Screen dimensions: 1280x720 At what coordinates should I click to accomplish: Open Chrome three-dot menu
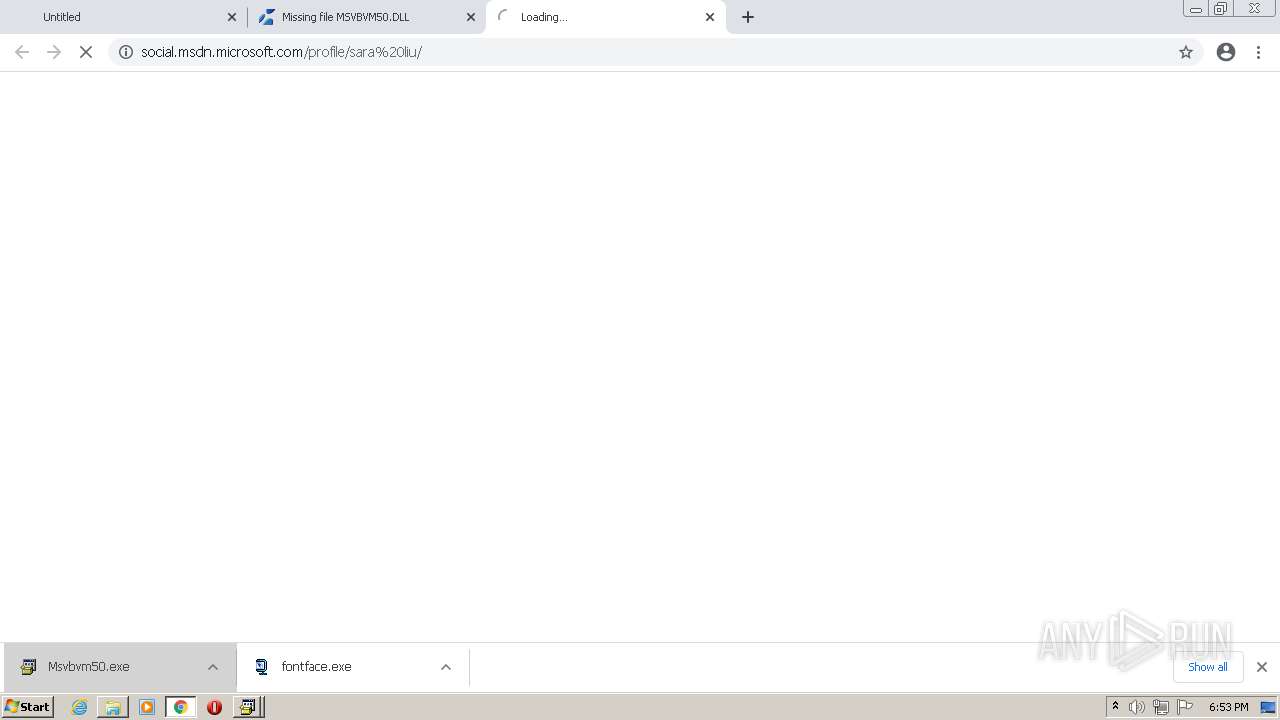click(1259, 52)
